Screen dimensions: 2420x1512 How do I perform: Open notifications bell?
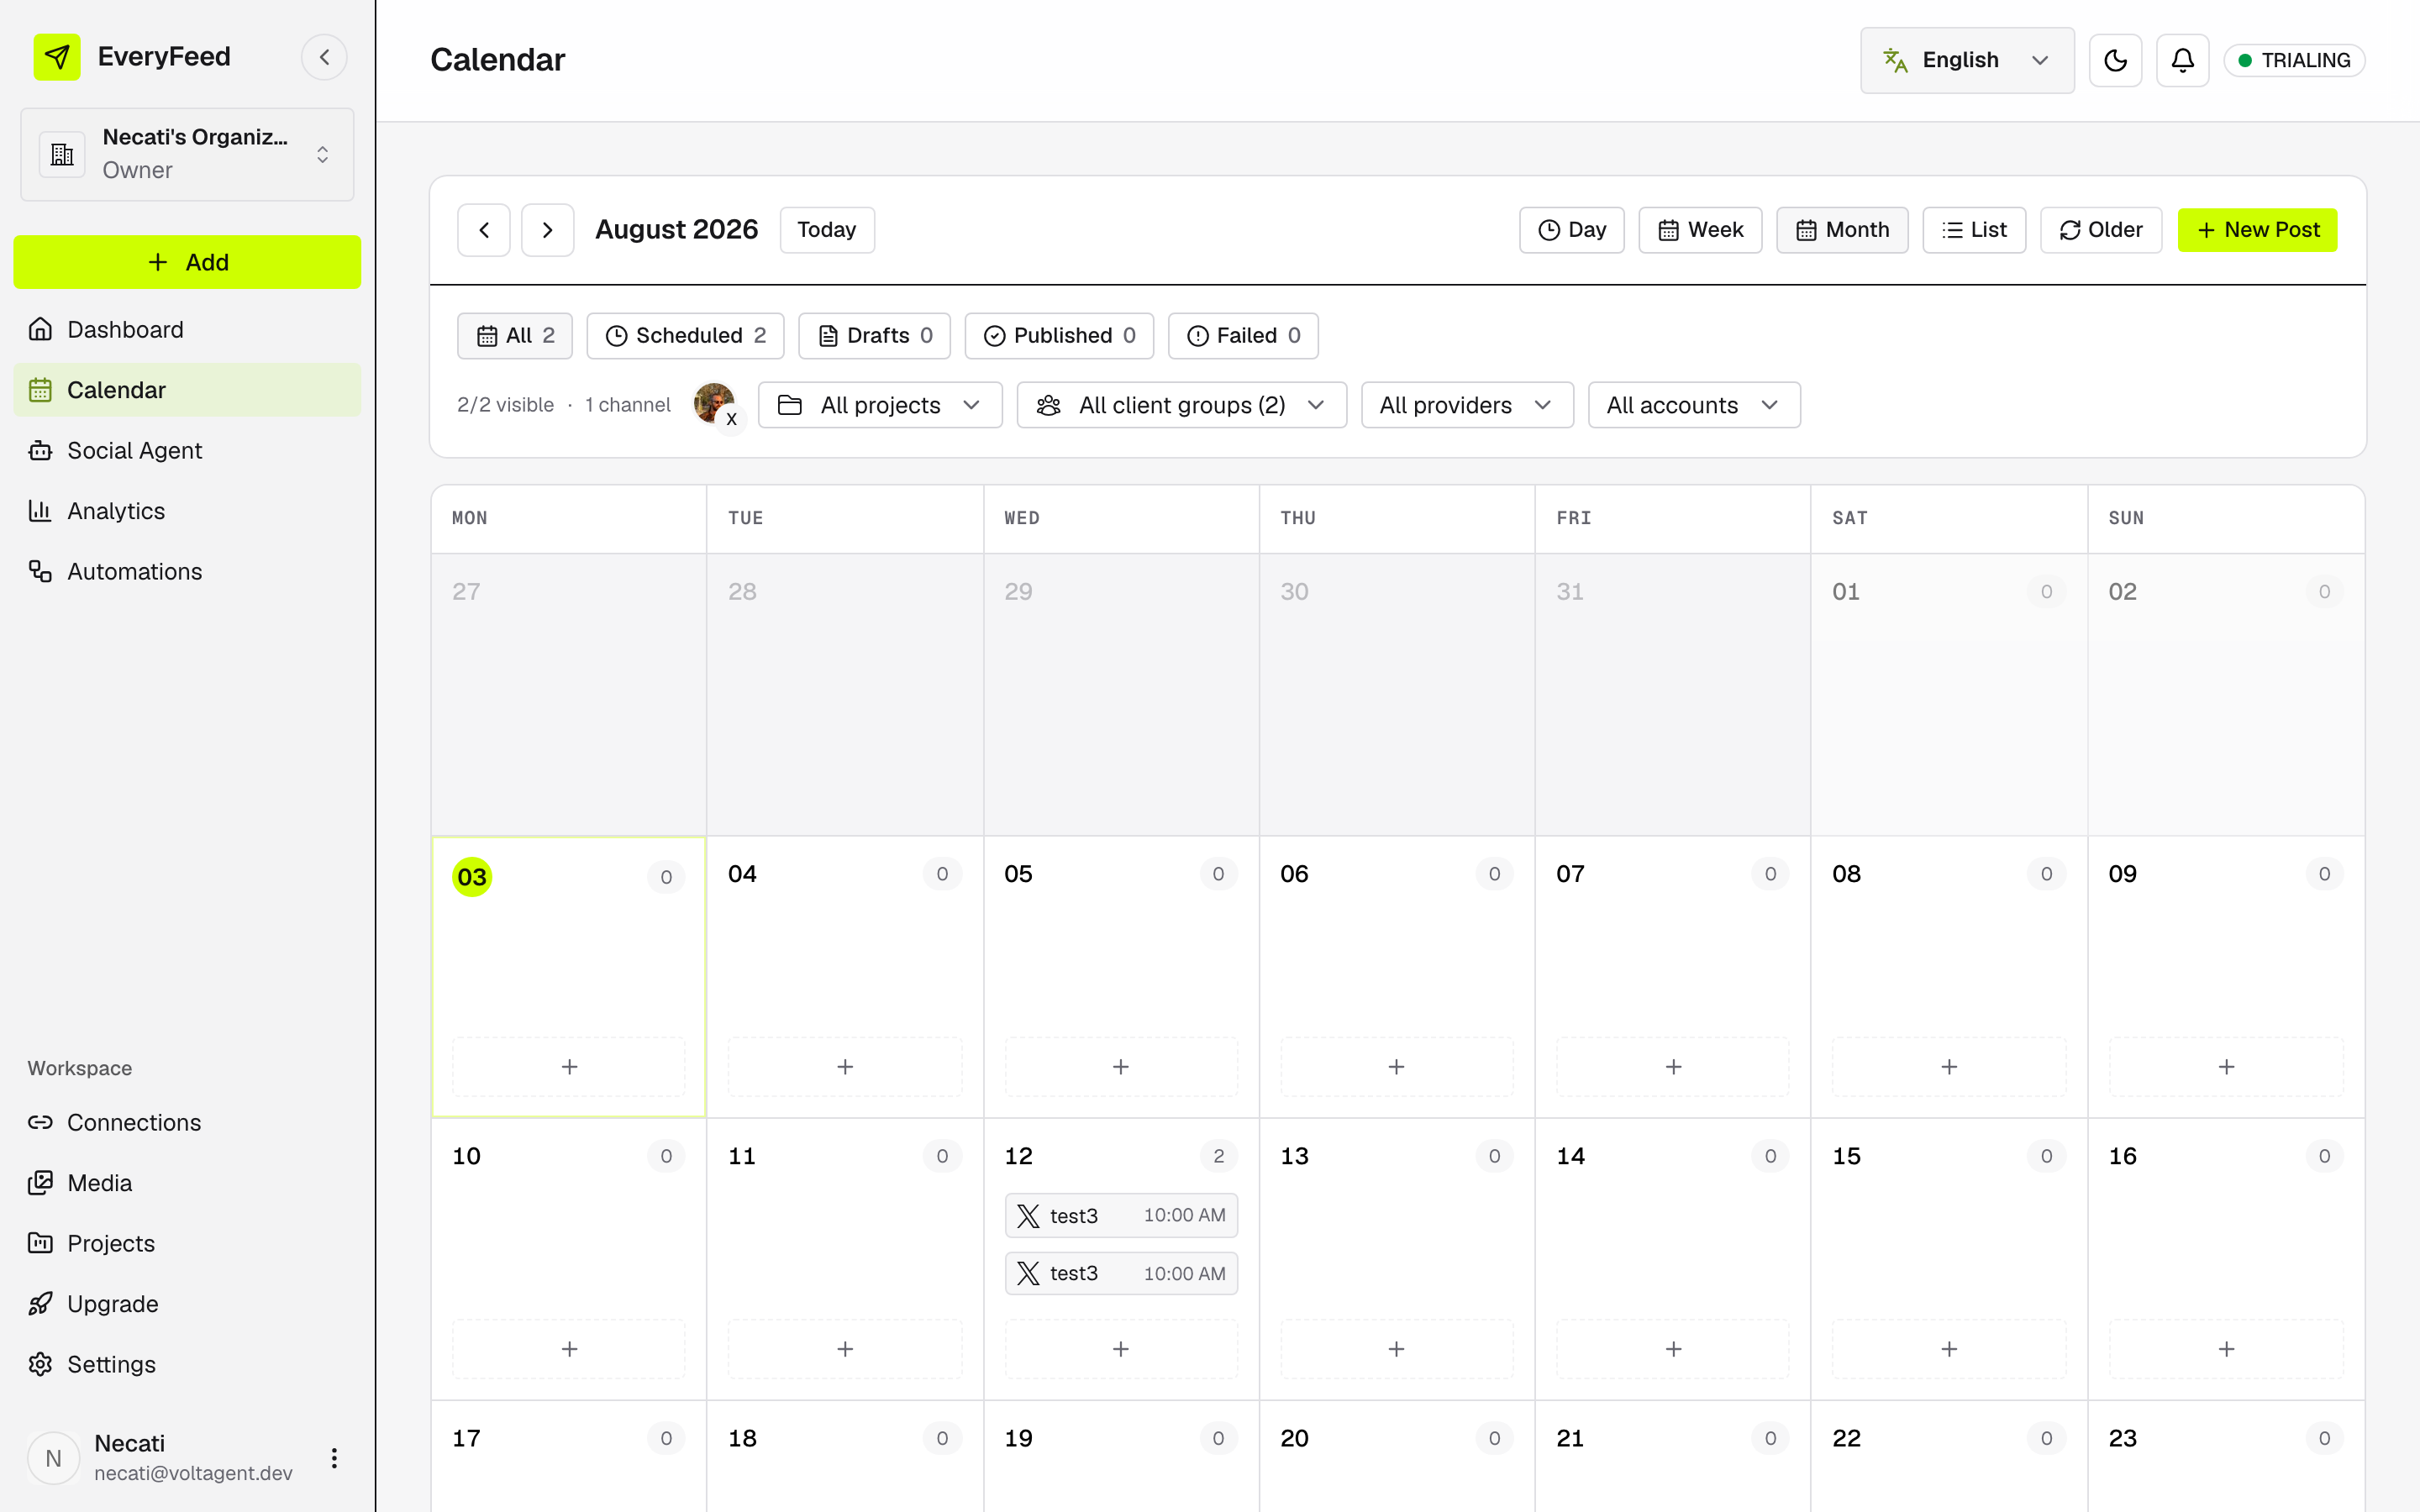[x=2182, y=60]
